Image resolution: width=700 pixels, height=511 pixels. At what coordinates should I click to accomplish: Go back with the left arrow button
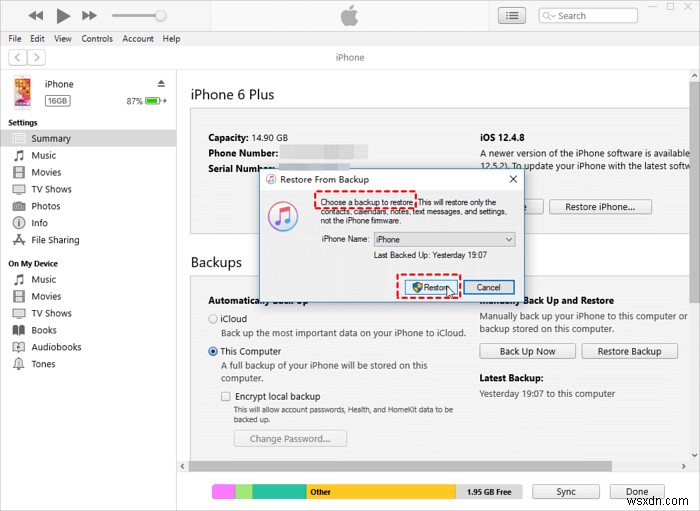click(17, 58)
